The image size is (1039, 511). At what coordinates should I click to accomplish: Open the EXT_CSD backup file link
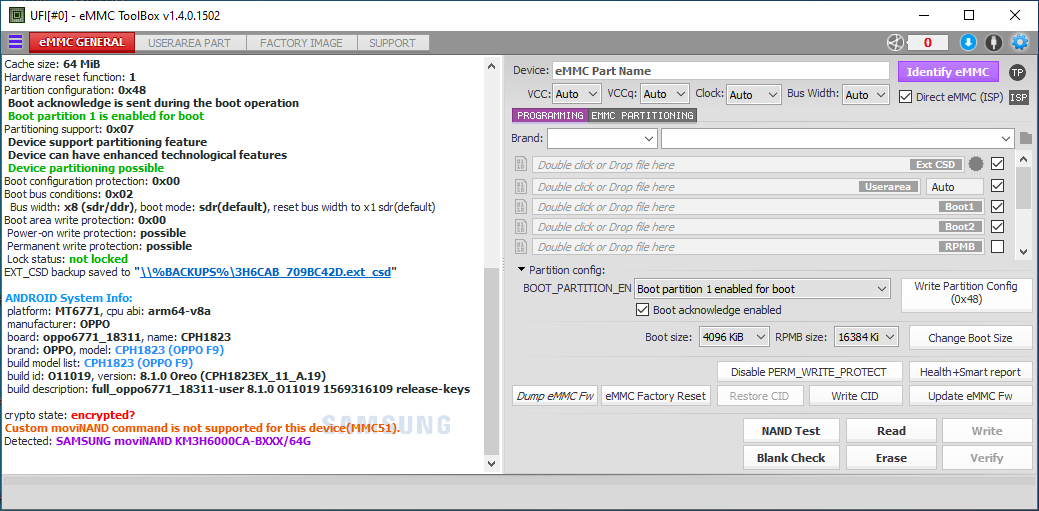(265, 272)
